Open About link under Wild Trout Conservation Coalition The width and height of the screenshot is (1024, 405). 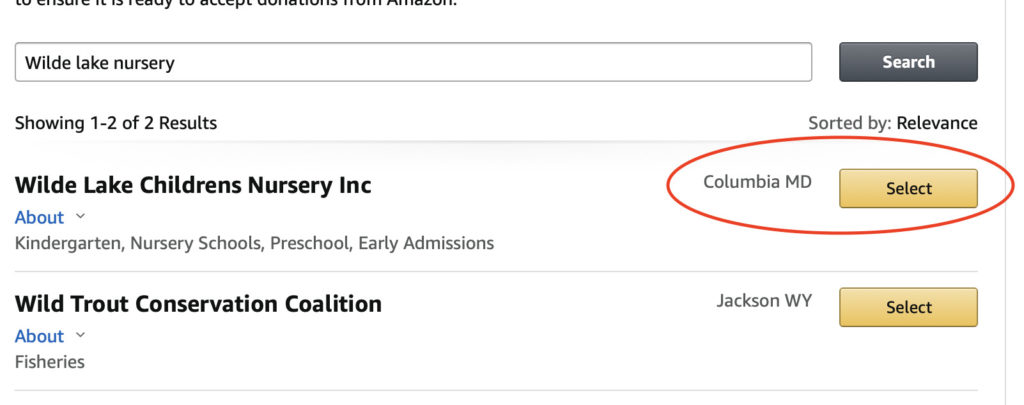[39, 336]
